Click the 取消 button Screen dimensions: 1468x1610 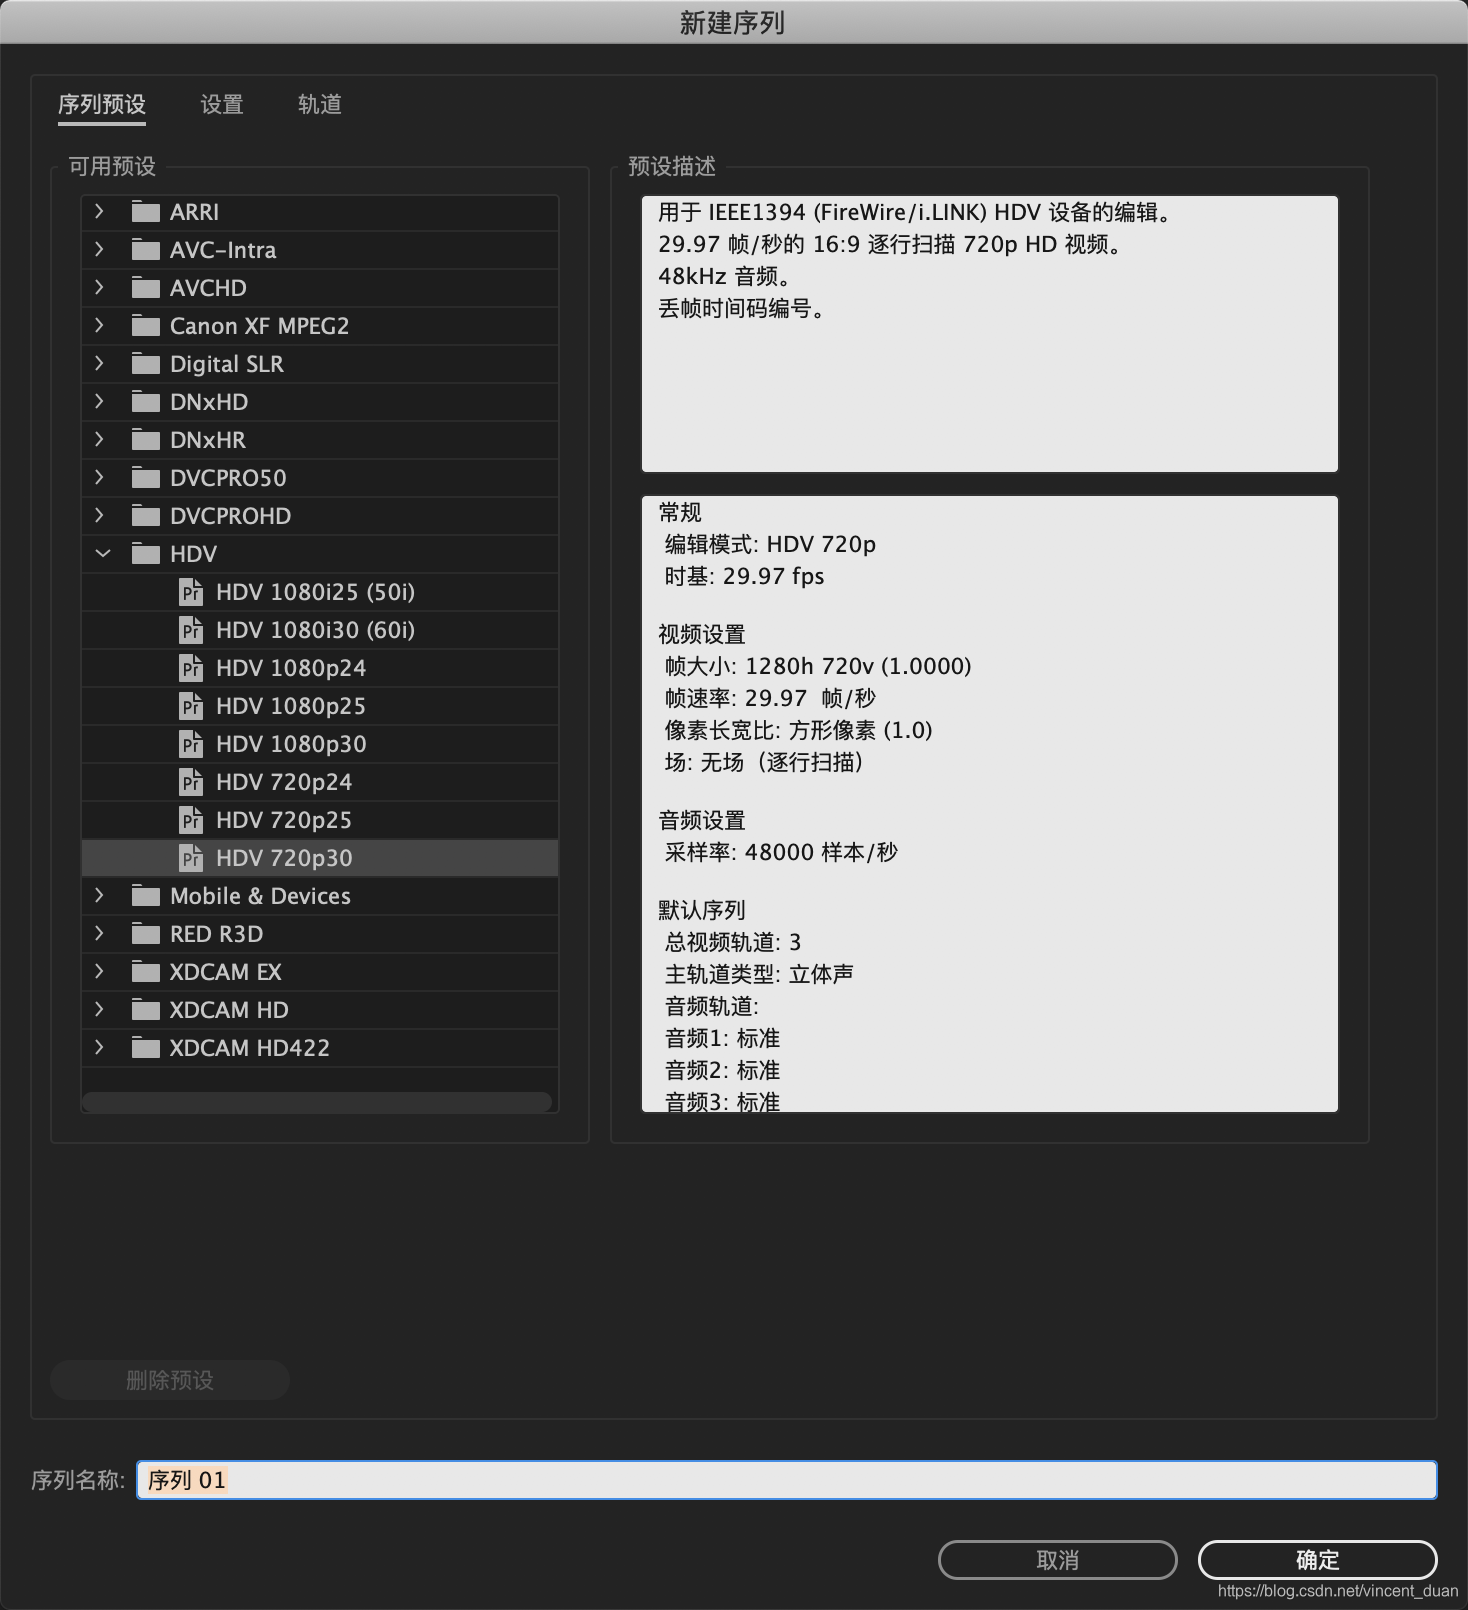click(x=1057, y=1559)
